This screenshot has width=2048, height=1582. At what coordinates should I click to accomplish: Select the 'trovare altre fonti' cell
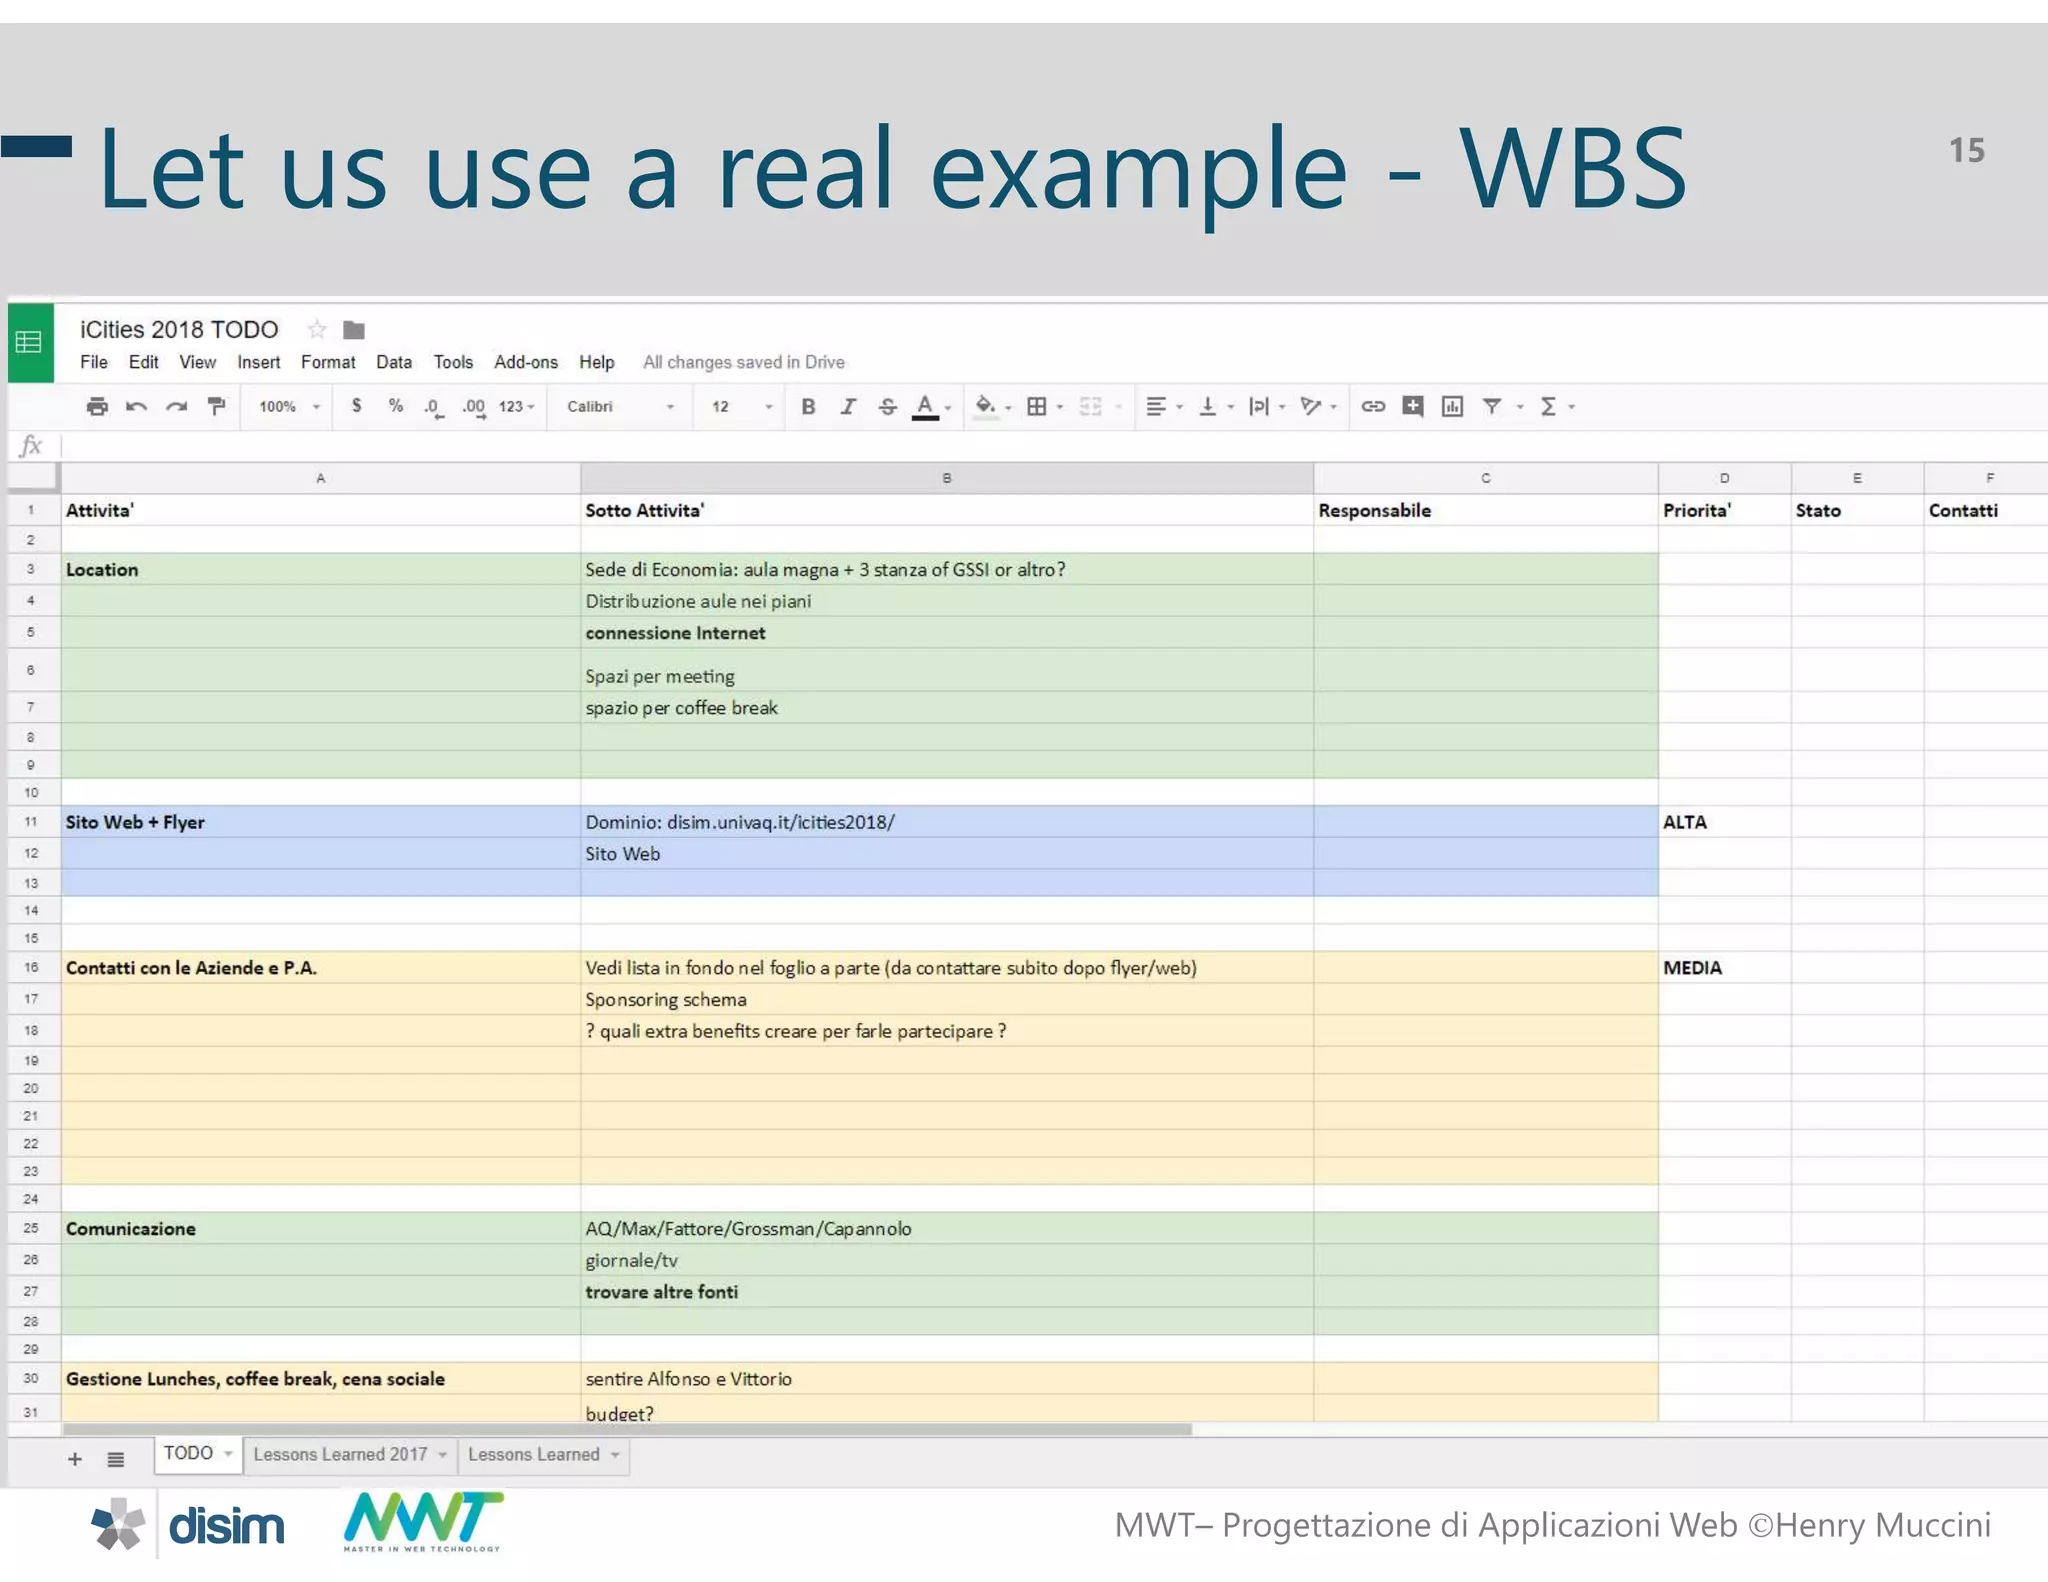click(x=947, y=1292)
